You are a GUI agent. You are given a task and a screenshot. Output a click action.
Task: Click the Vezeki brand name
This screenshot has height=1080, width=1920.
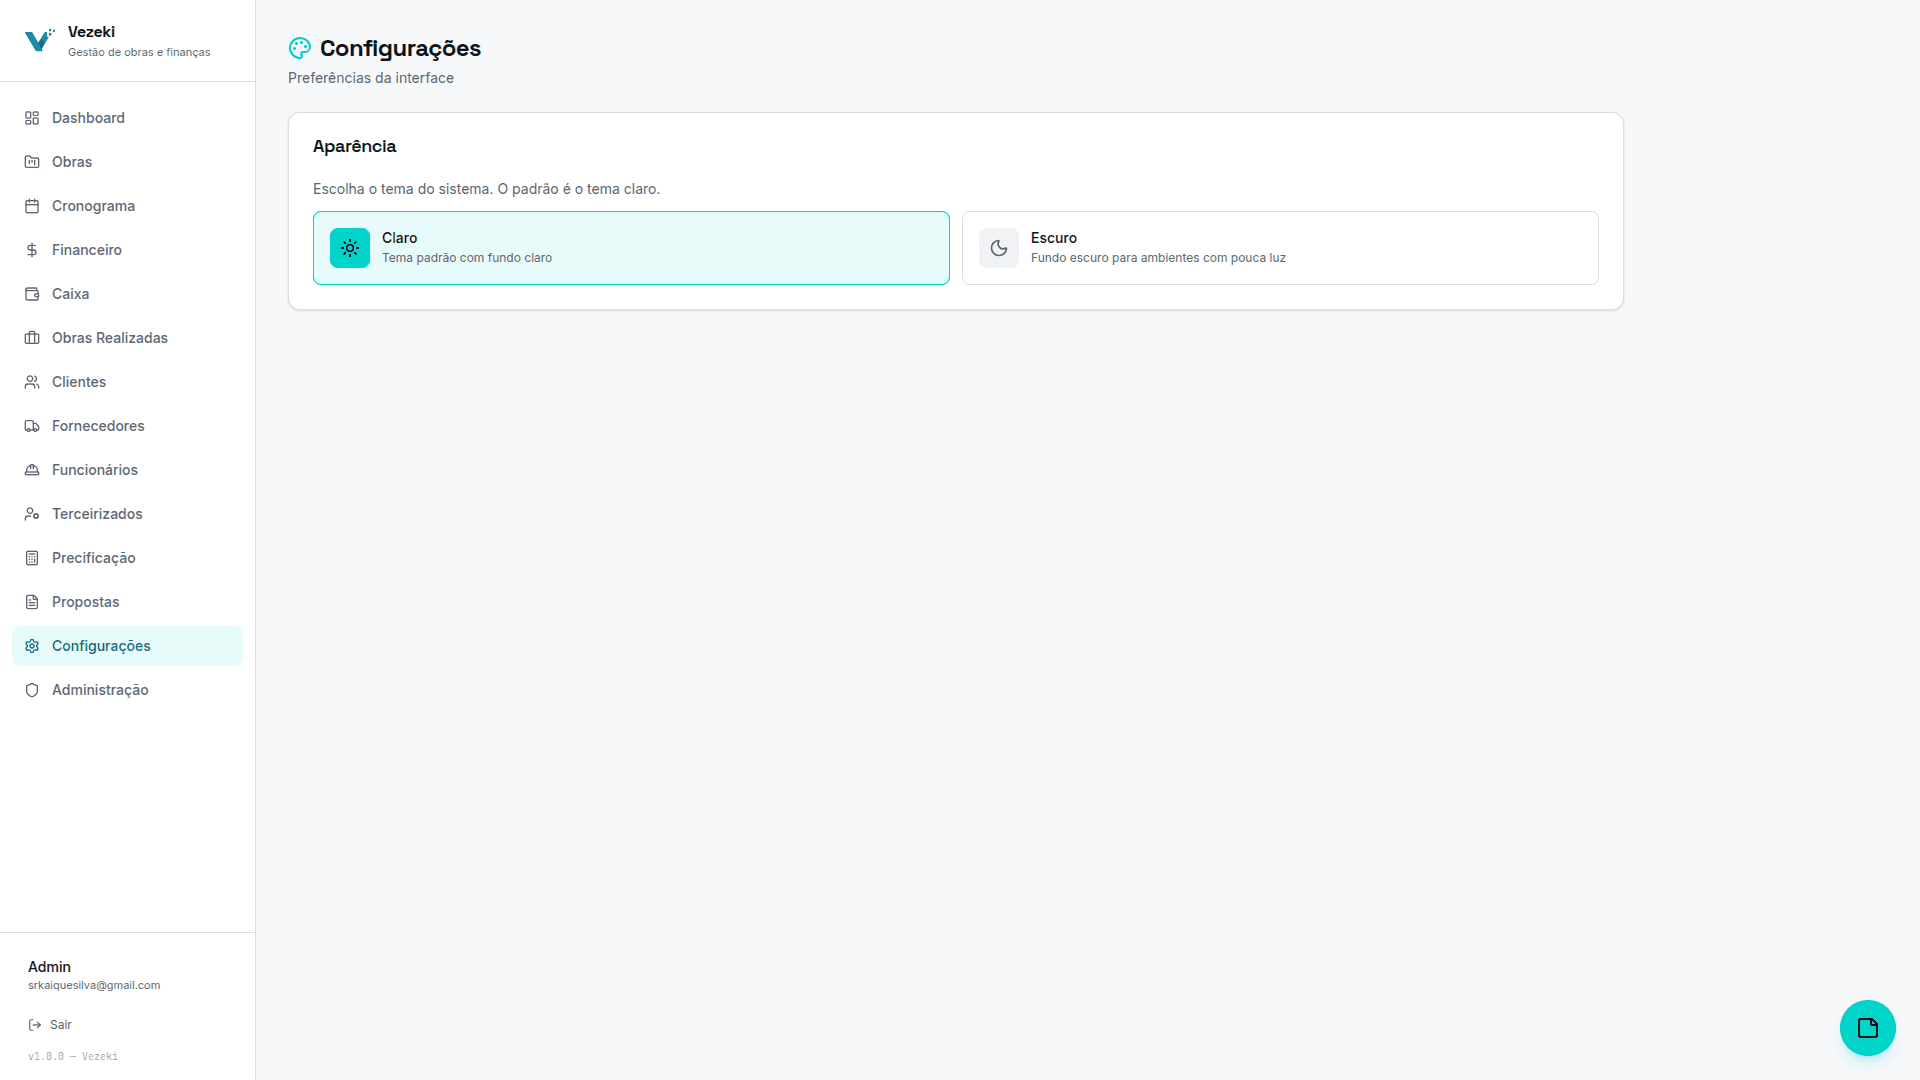click(91, 32)
